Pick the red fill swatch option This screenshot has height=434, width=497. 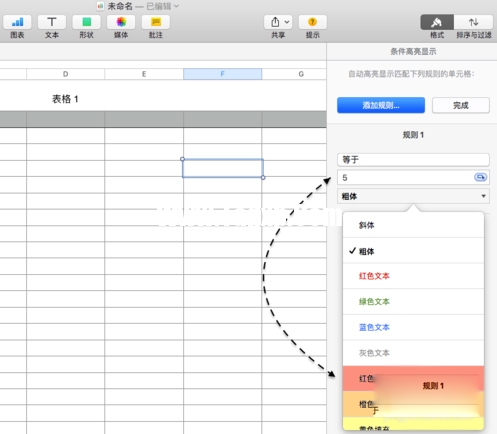click(x=413, y=379)
